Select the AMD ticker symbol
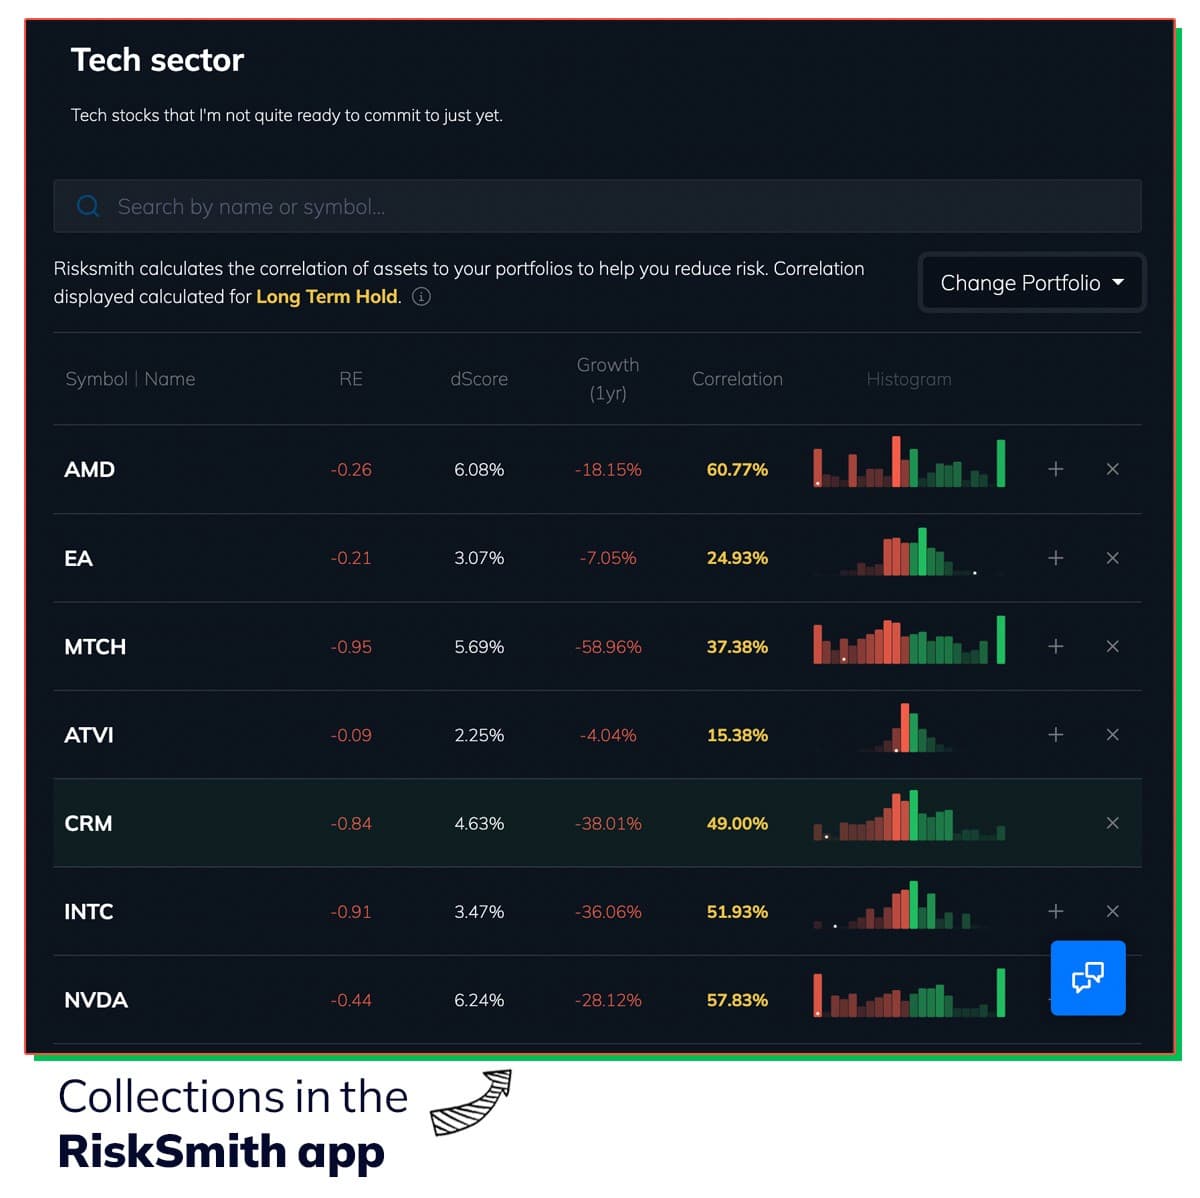This screenshot has width=1200, height=1198. 89,469
